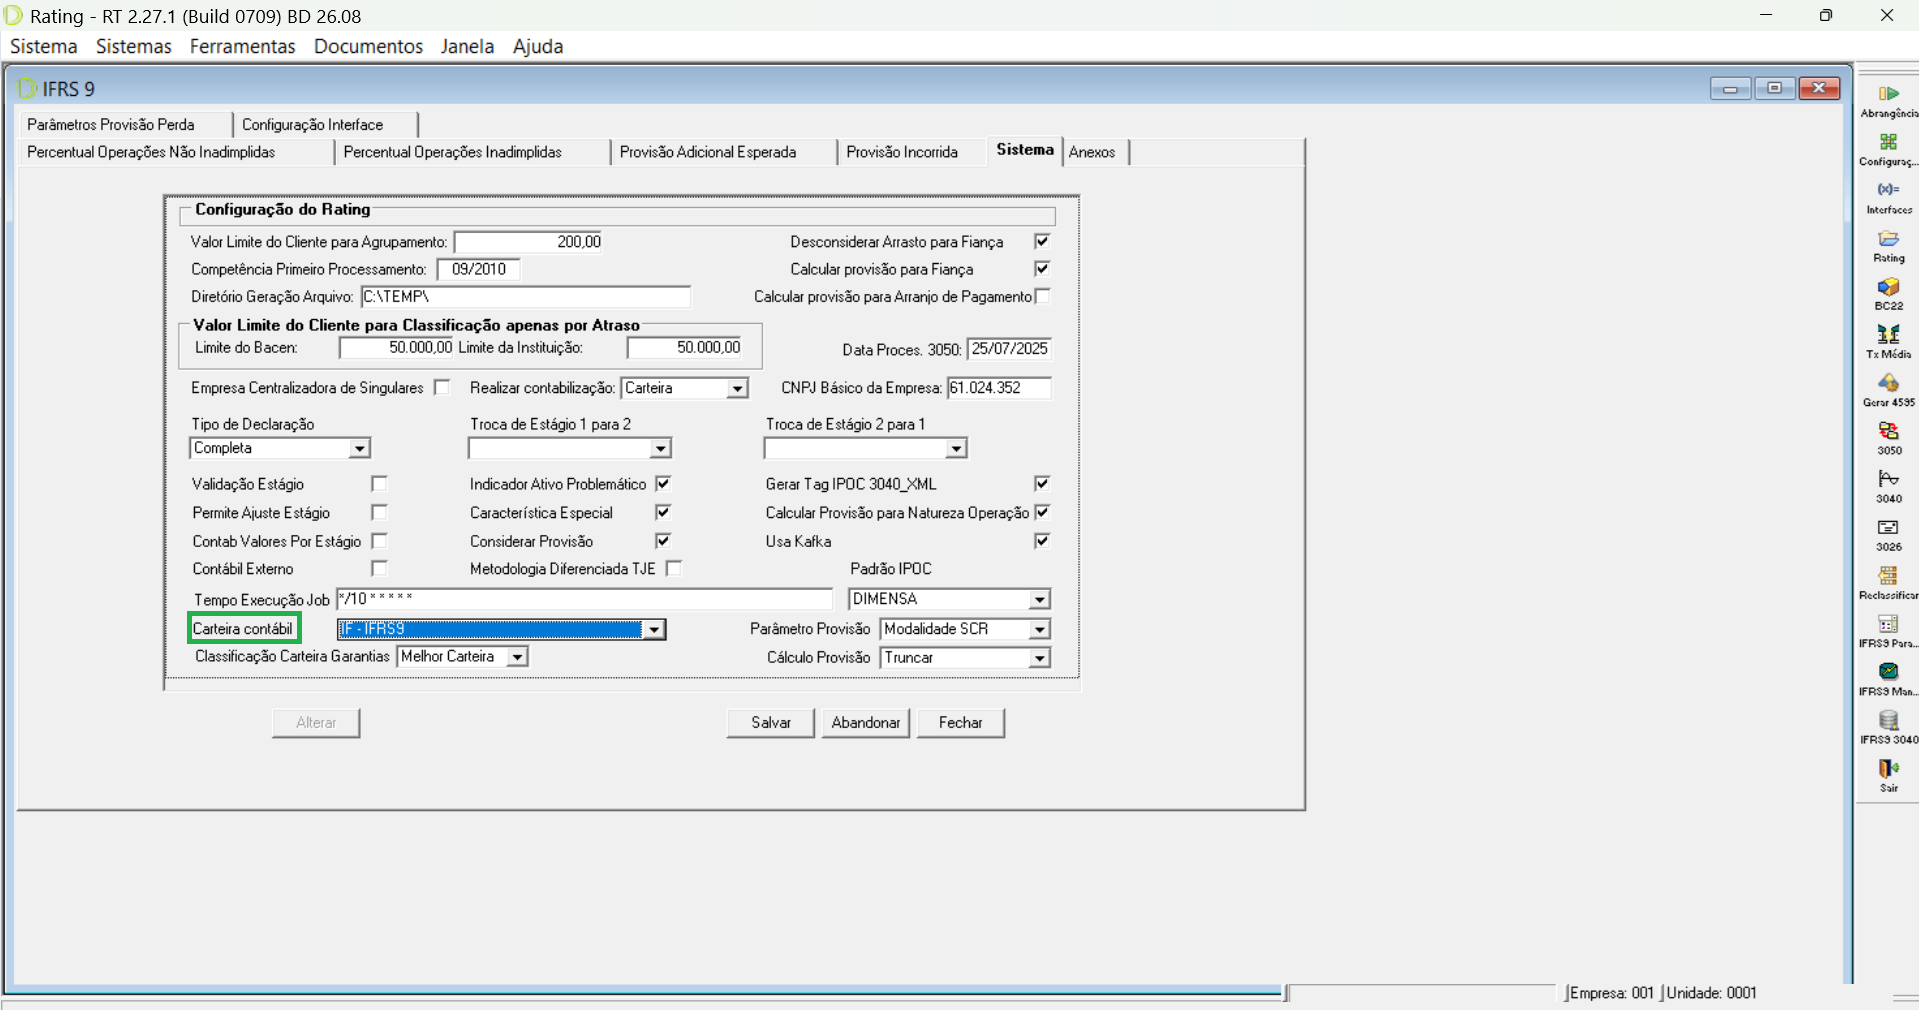The height and width of the screenshot is (1010, 1919).
Task: Toggle Característica Especial checkbox
Action: [x=662, y=512]
